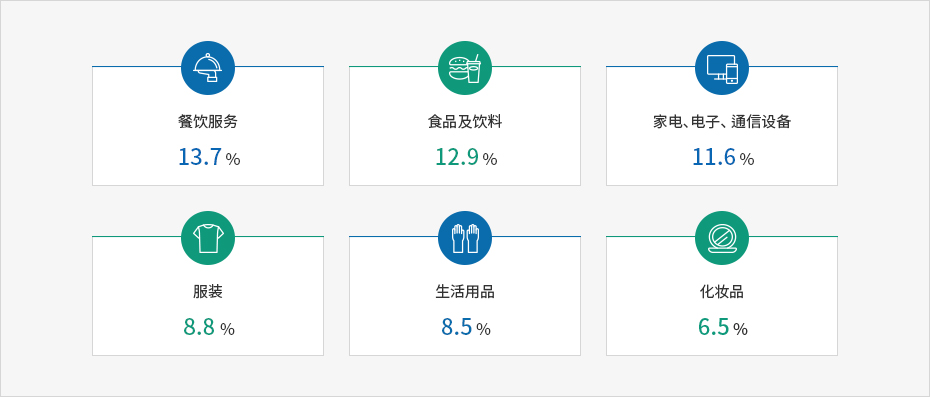
Task: Select the 家电、电子、通信设备 label
Action: coord(722,122)
